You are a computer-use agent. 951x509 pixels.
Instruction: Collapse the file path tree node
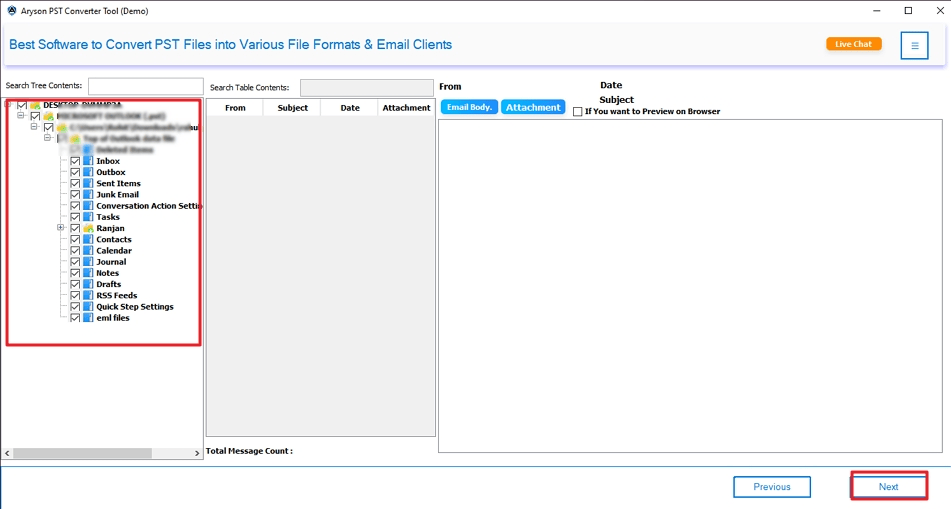(x=34, y=127)
